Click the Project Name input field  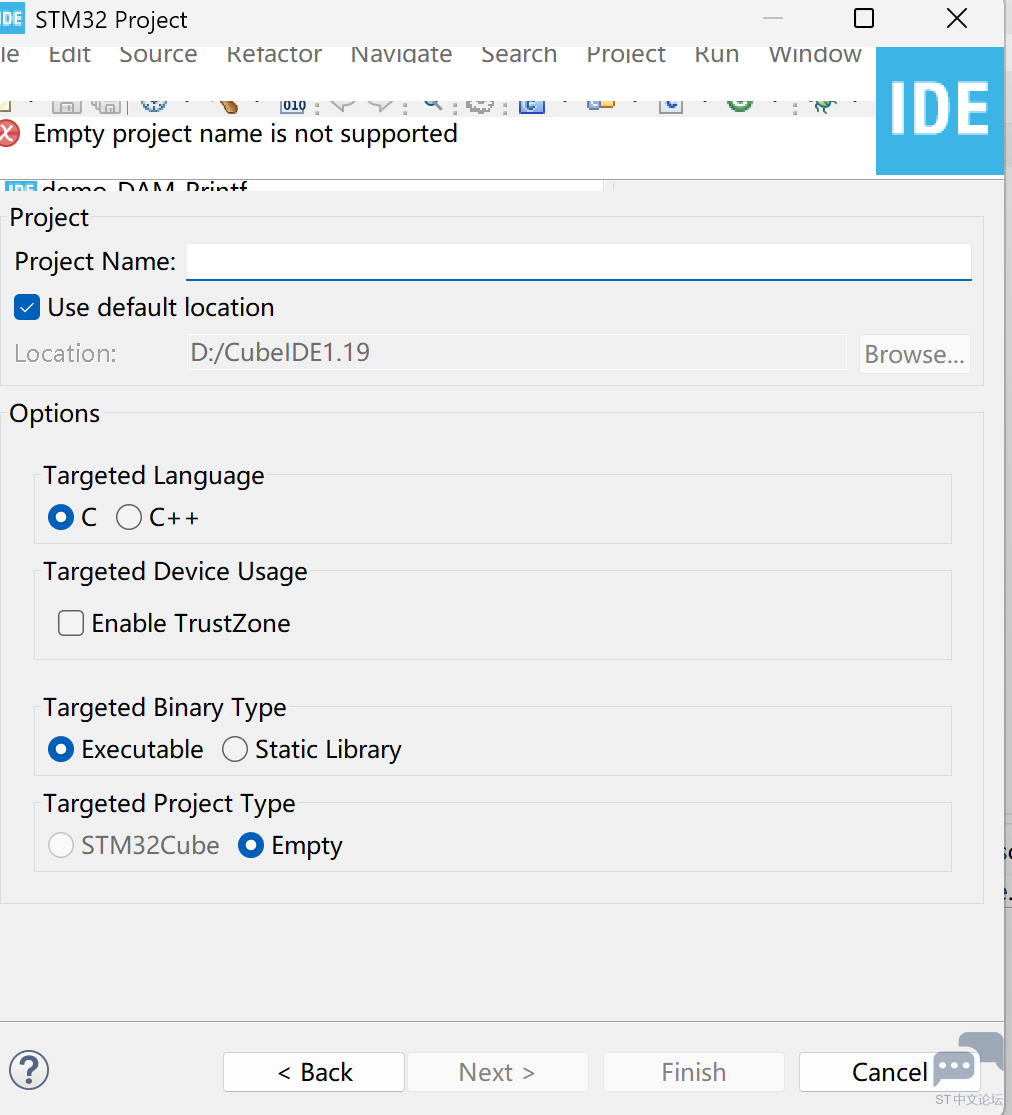(x=579, y=262)
